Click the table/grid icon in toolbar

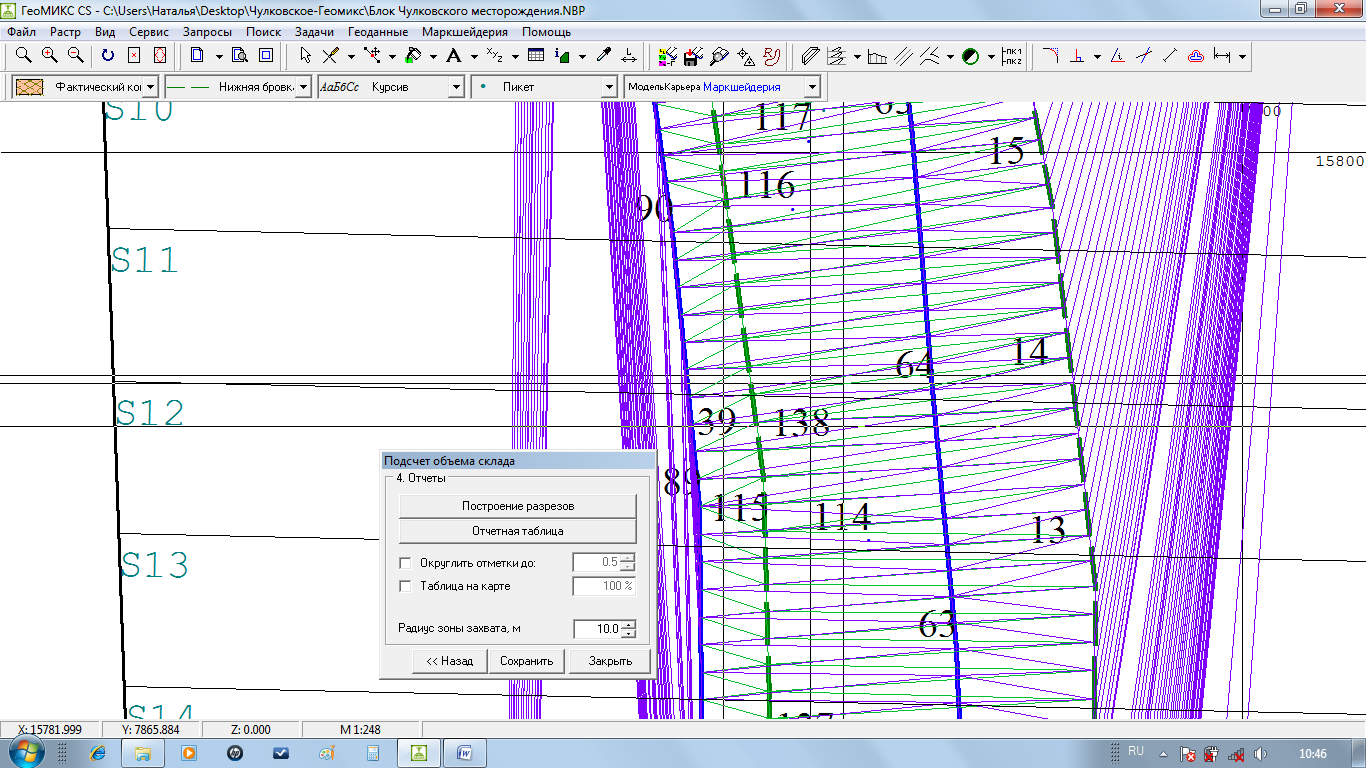tap(536, 56)
